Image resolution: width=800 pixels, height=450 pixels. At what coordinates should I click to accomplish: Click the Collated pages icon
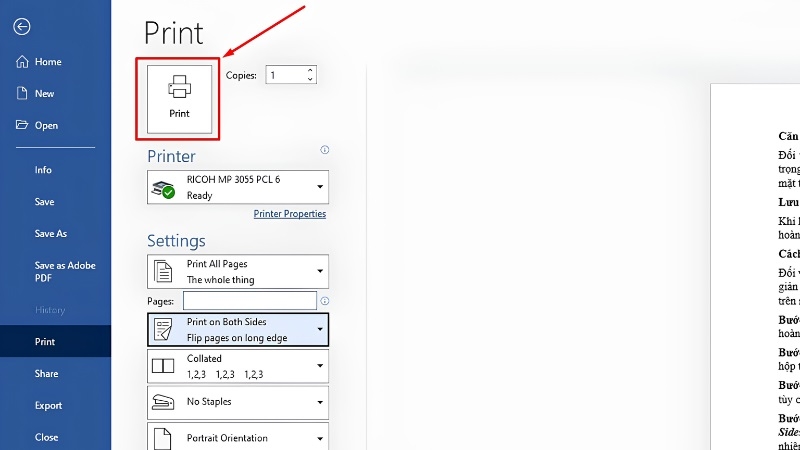[163, 366]
